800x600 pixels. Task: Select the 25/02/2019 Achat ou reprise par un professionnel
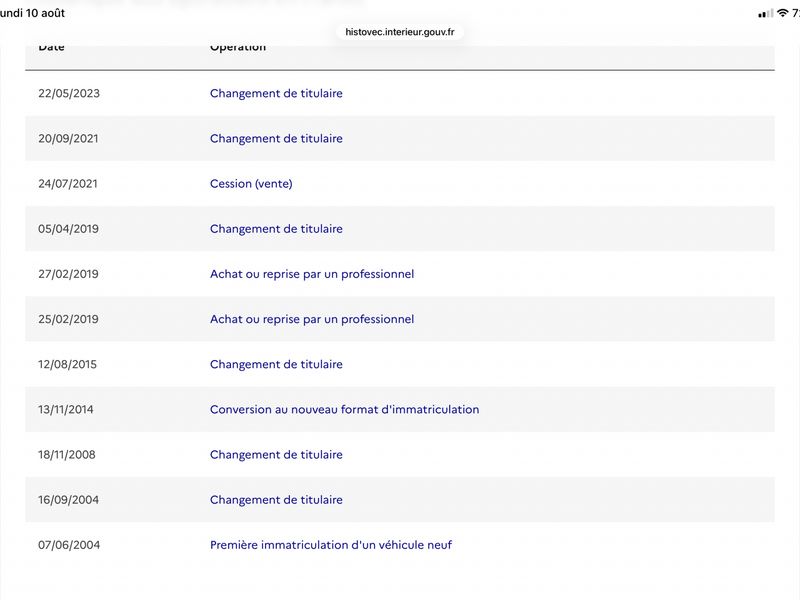312,319
